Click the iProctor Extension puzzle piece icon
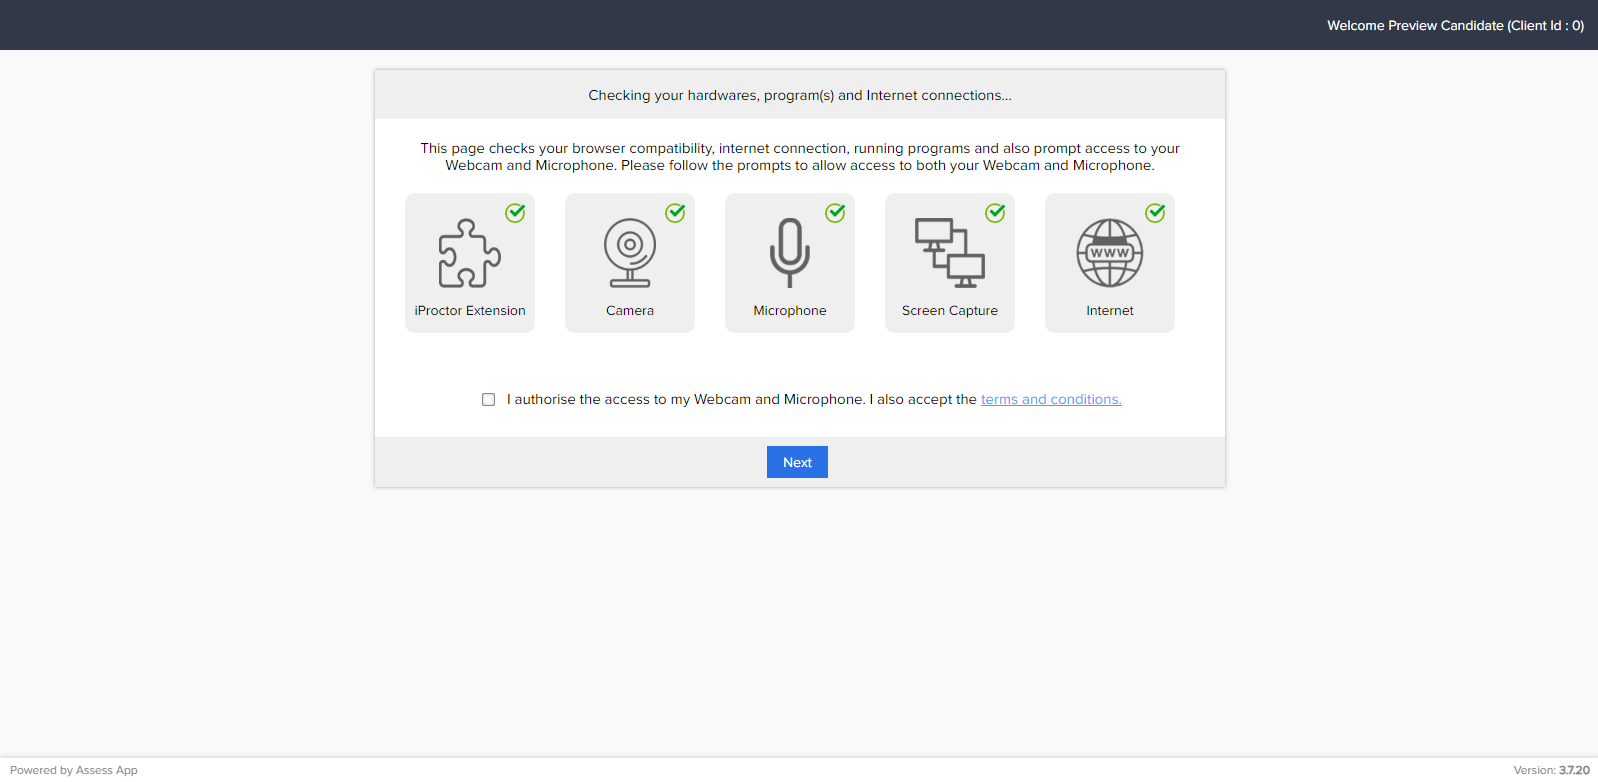The width and height of the screenshot is (1598, 782). (469, 253)
